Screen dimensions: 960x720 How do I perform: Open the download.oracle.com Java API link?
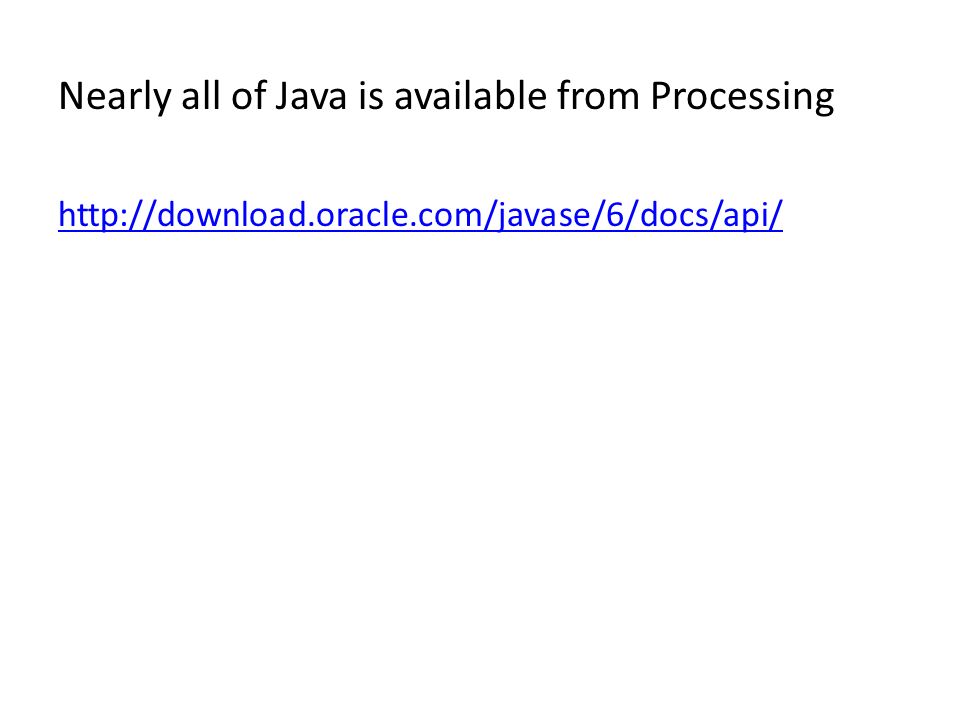(x=421, y=215)
